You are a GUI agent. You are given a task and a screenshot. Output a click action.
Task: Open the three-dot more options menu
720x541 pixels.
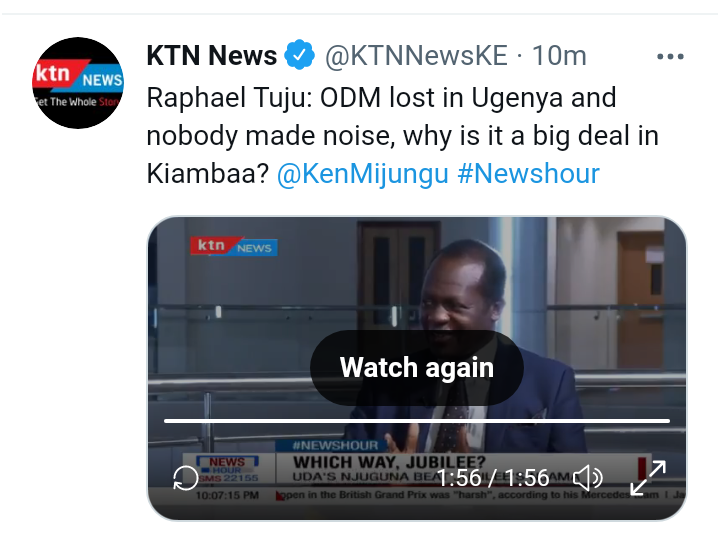point(670,56)
